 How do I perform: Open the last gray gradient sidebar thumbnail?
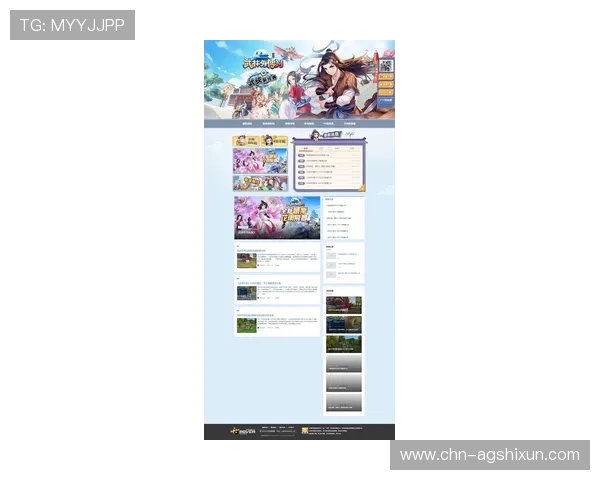coord(344,403)
